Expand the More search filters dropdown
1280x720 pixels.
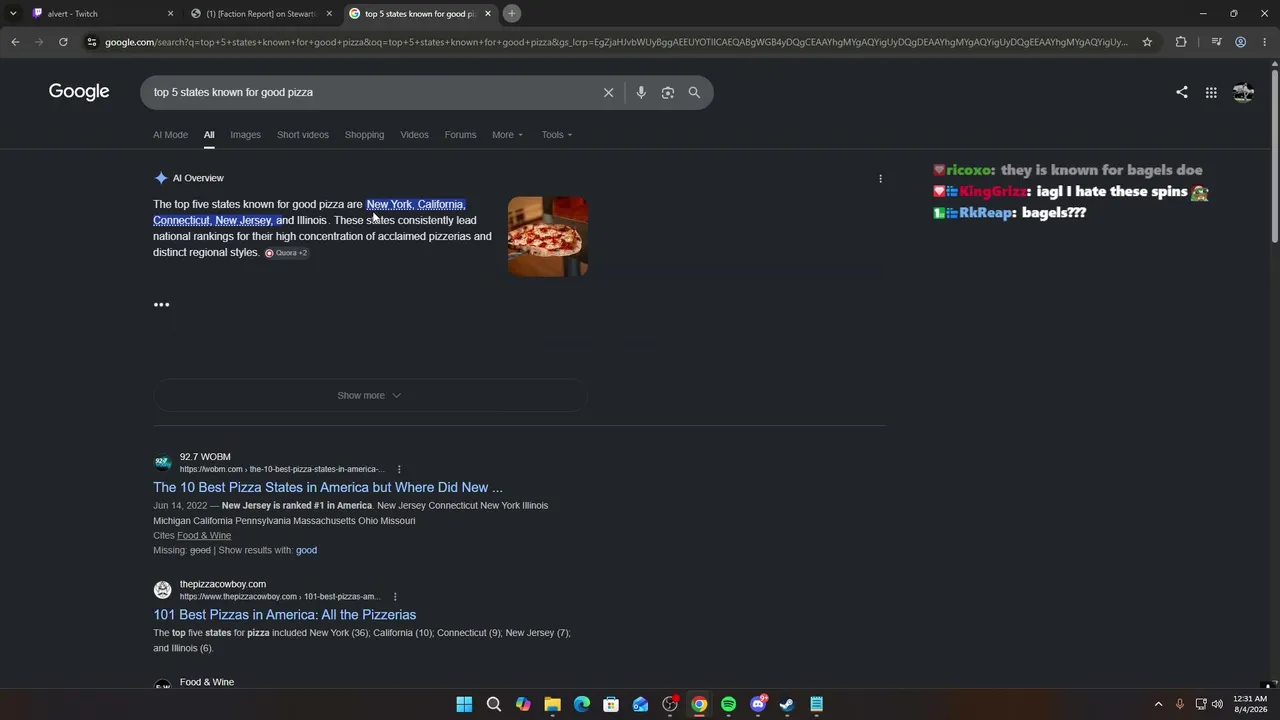click(x=507, y=135)
